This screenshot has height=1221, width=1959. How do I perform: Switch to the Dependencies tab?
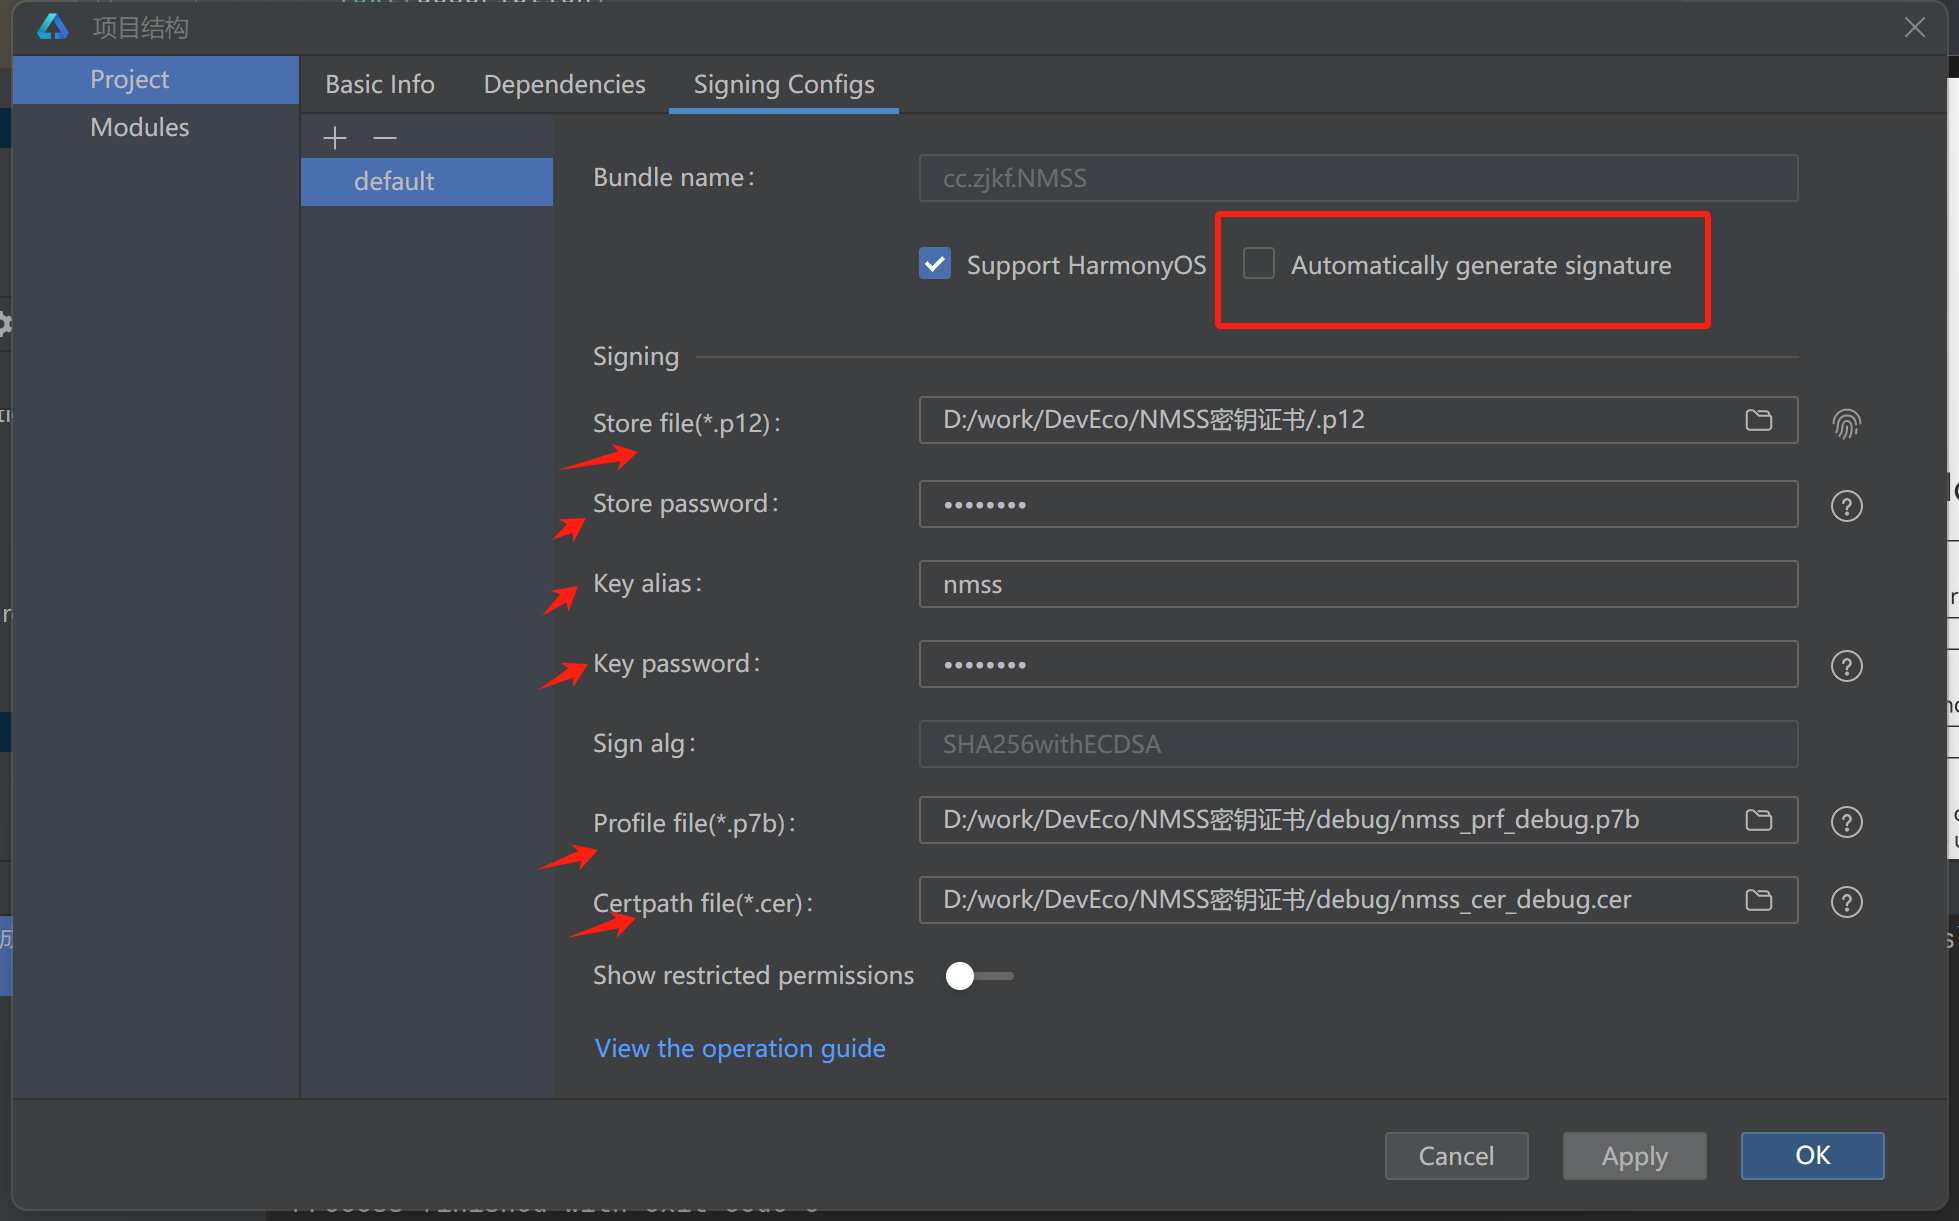[564, 84]
